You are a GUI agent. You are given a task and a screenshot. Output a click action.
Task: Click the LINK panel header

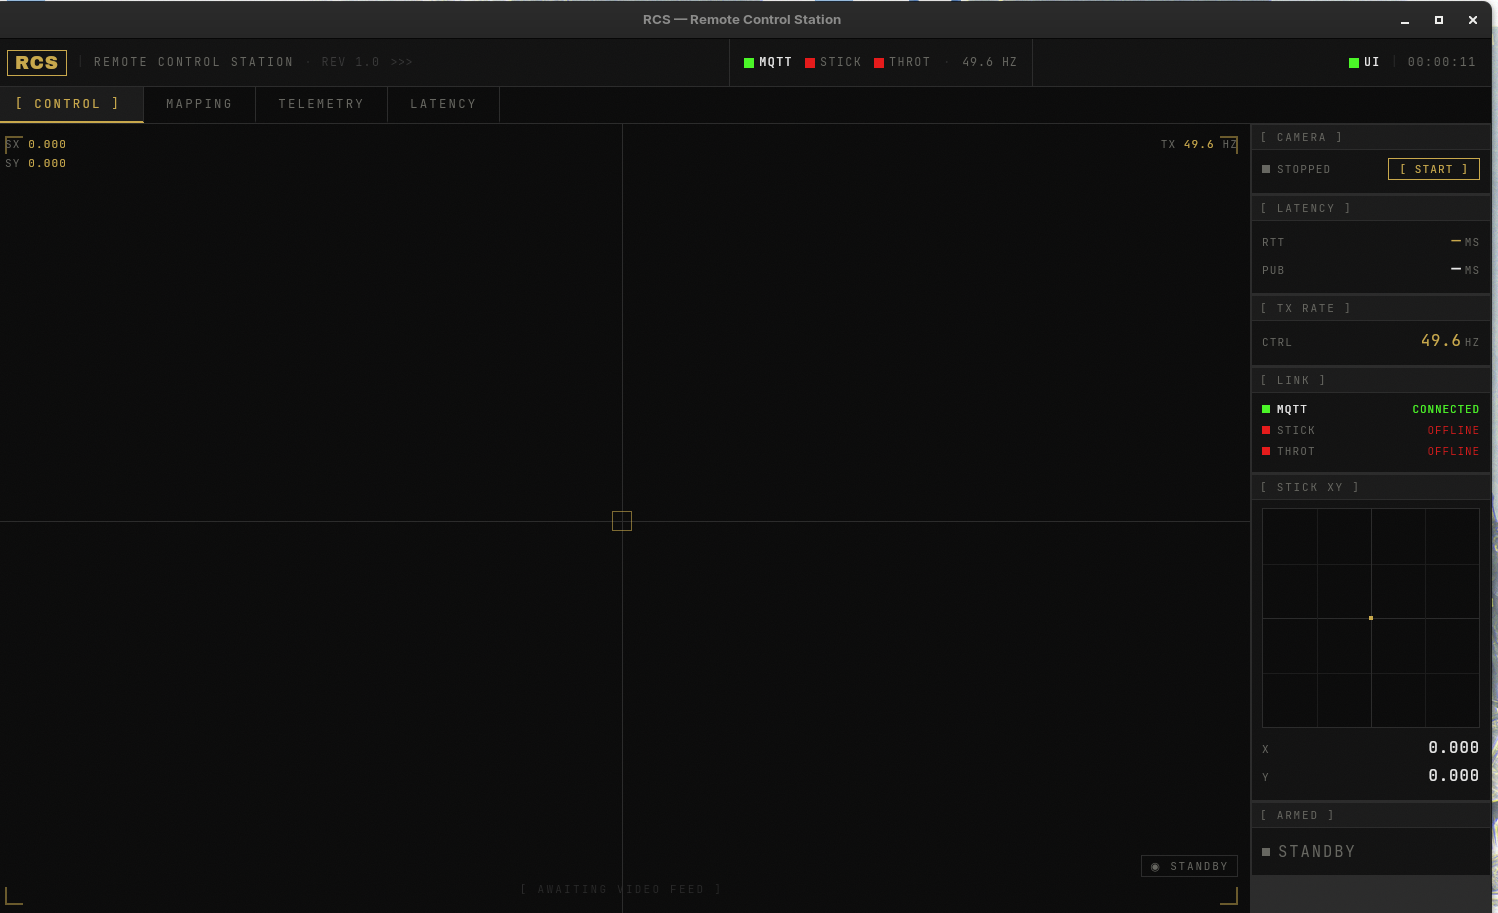click(x=1371, y=380)
